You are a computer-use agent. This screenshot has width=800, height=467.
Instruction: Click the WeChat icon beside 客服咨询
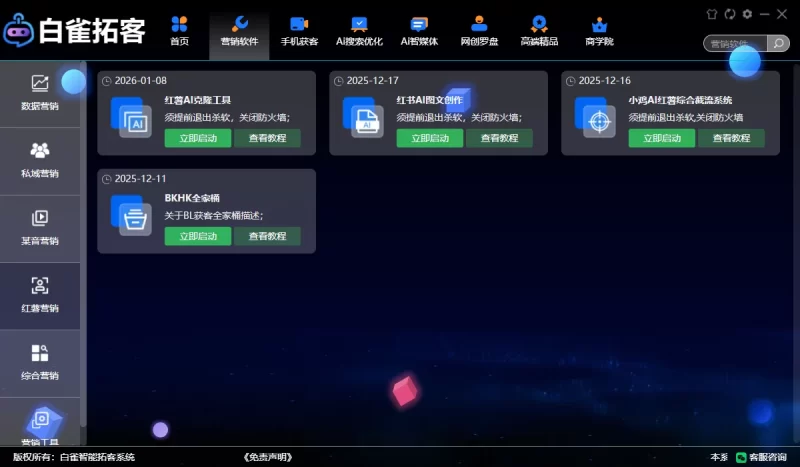pyautogui.click(x=741, y=457)
